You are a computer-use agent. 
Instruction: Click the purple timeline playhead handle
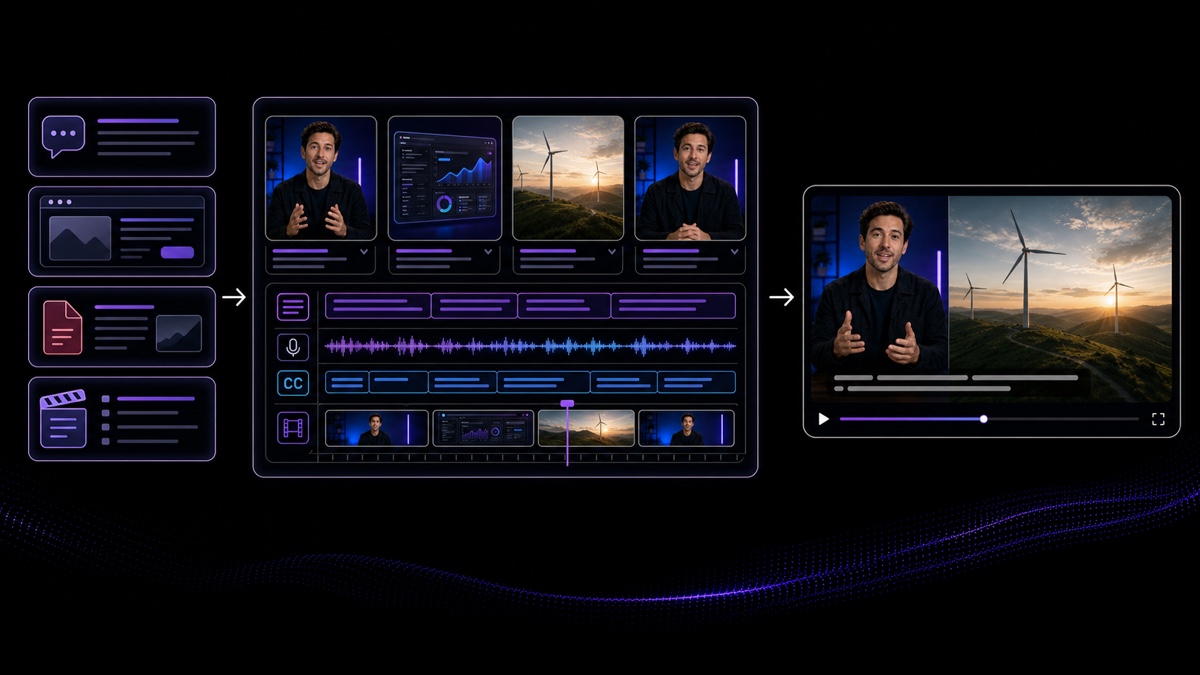[567, 403]
